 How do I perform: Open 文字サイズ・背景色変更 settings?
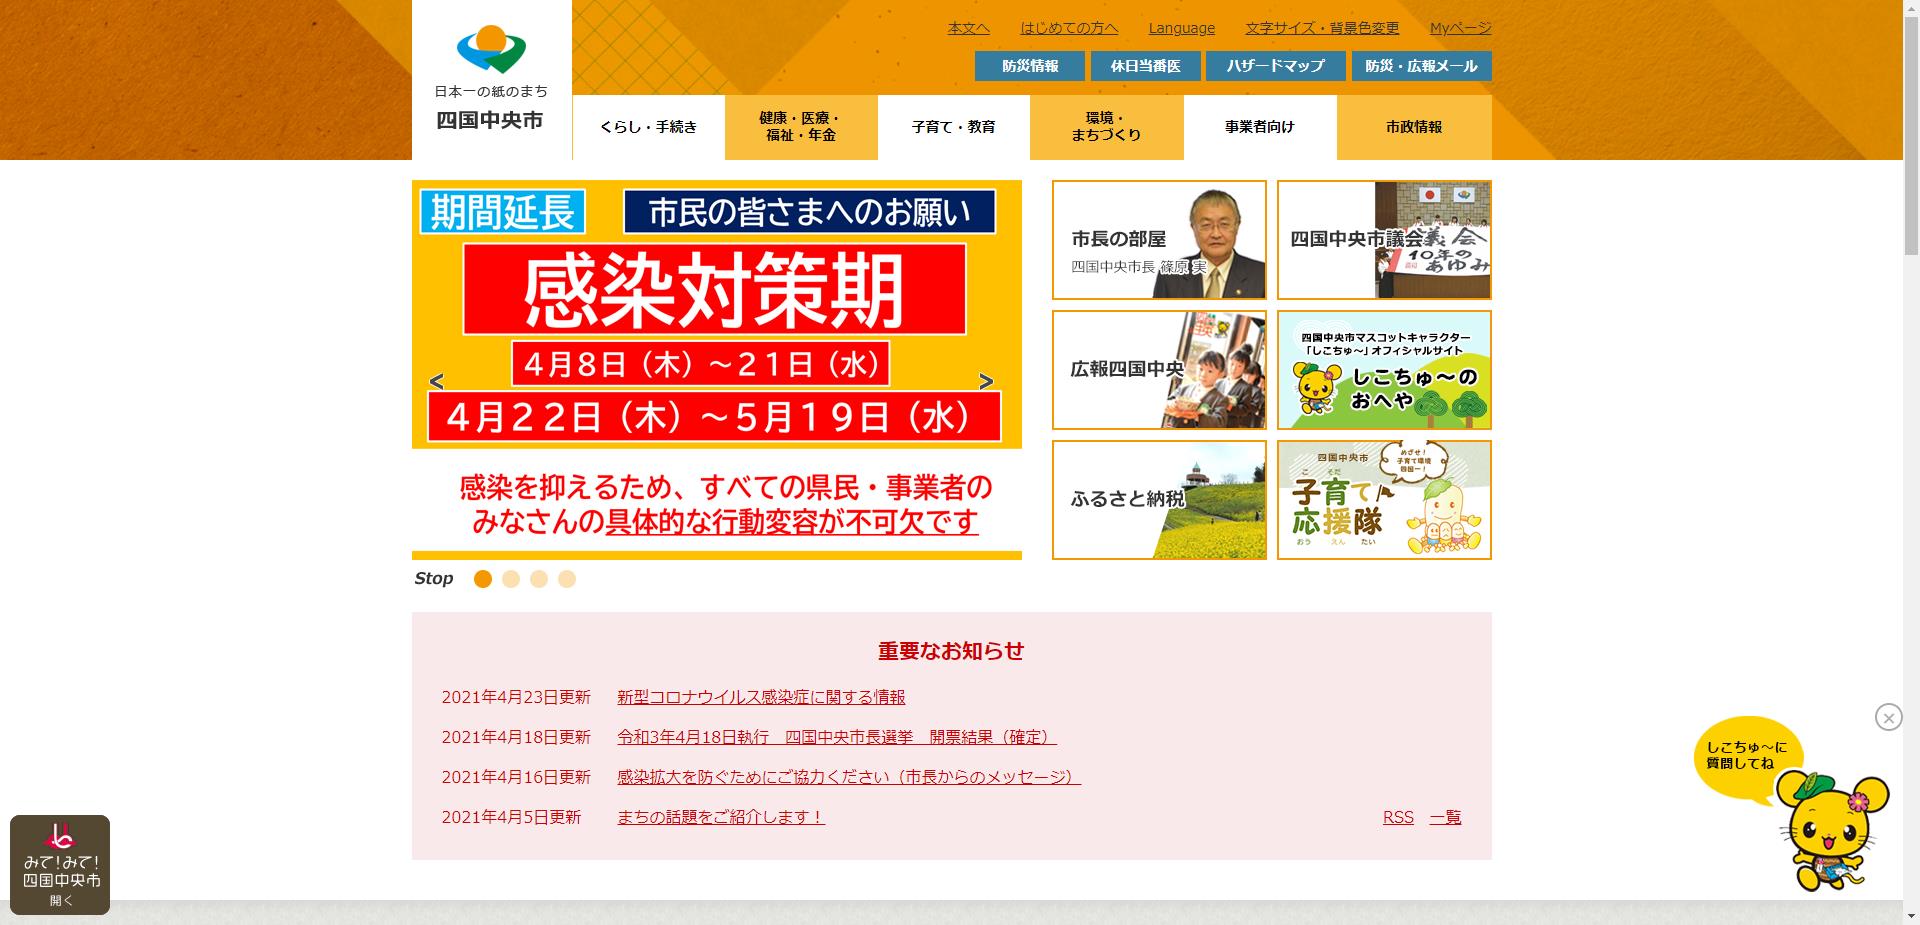1322,28
